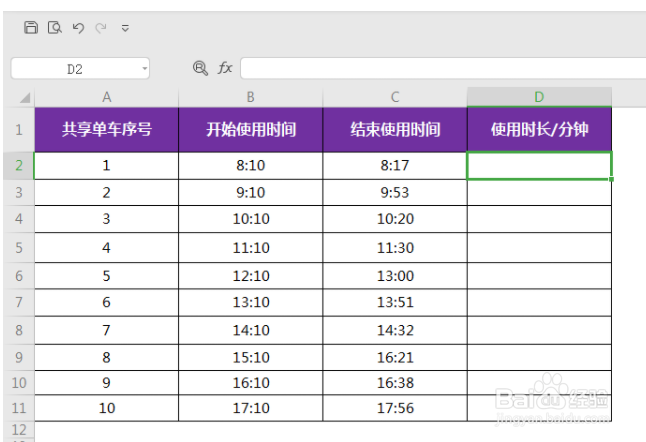The width and height of the screenshot is (646, 442).
Task: Click header cell 使用时长/分钟
Action: point(539,130)
